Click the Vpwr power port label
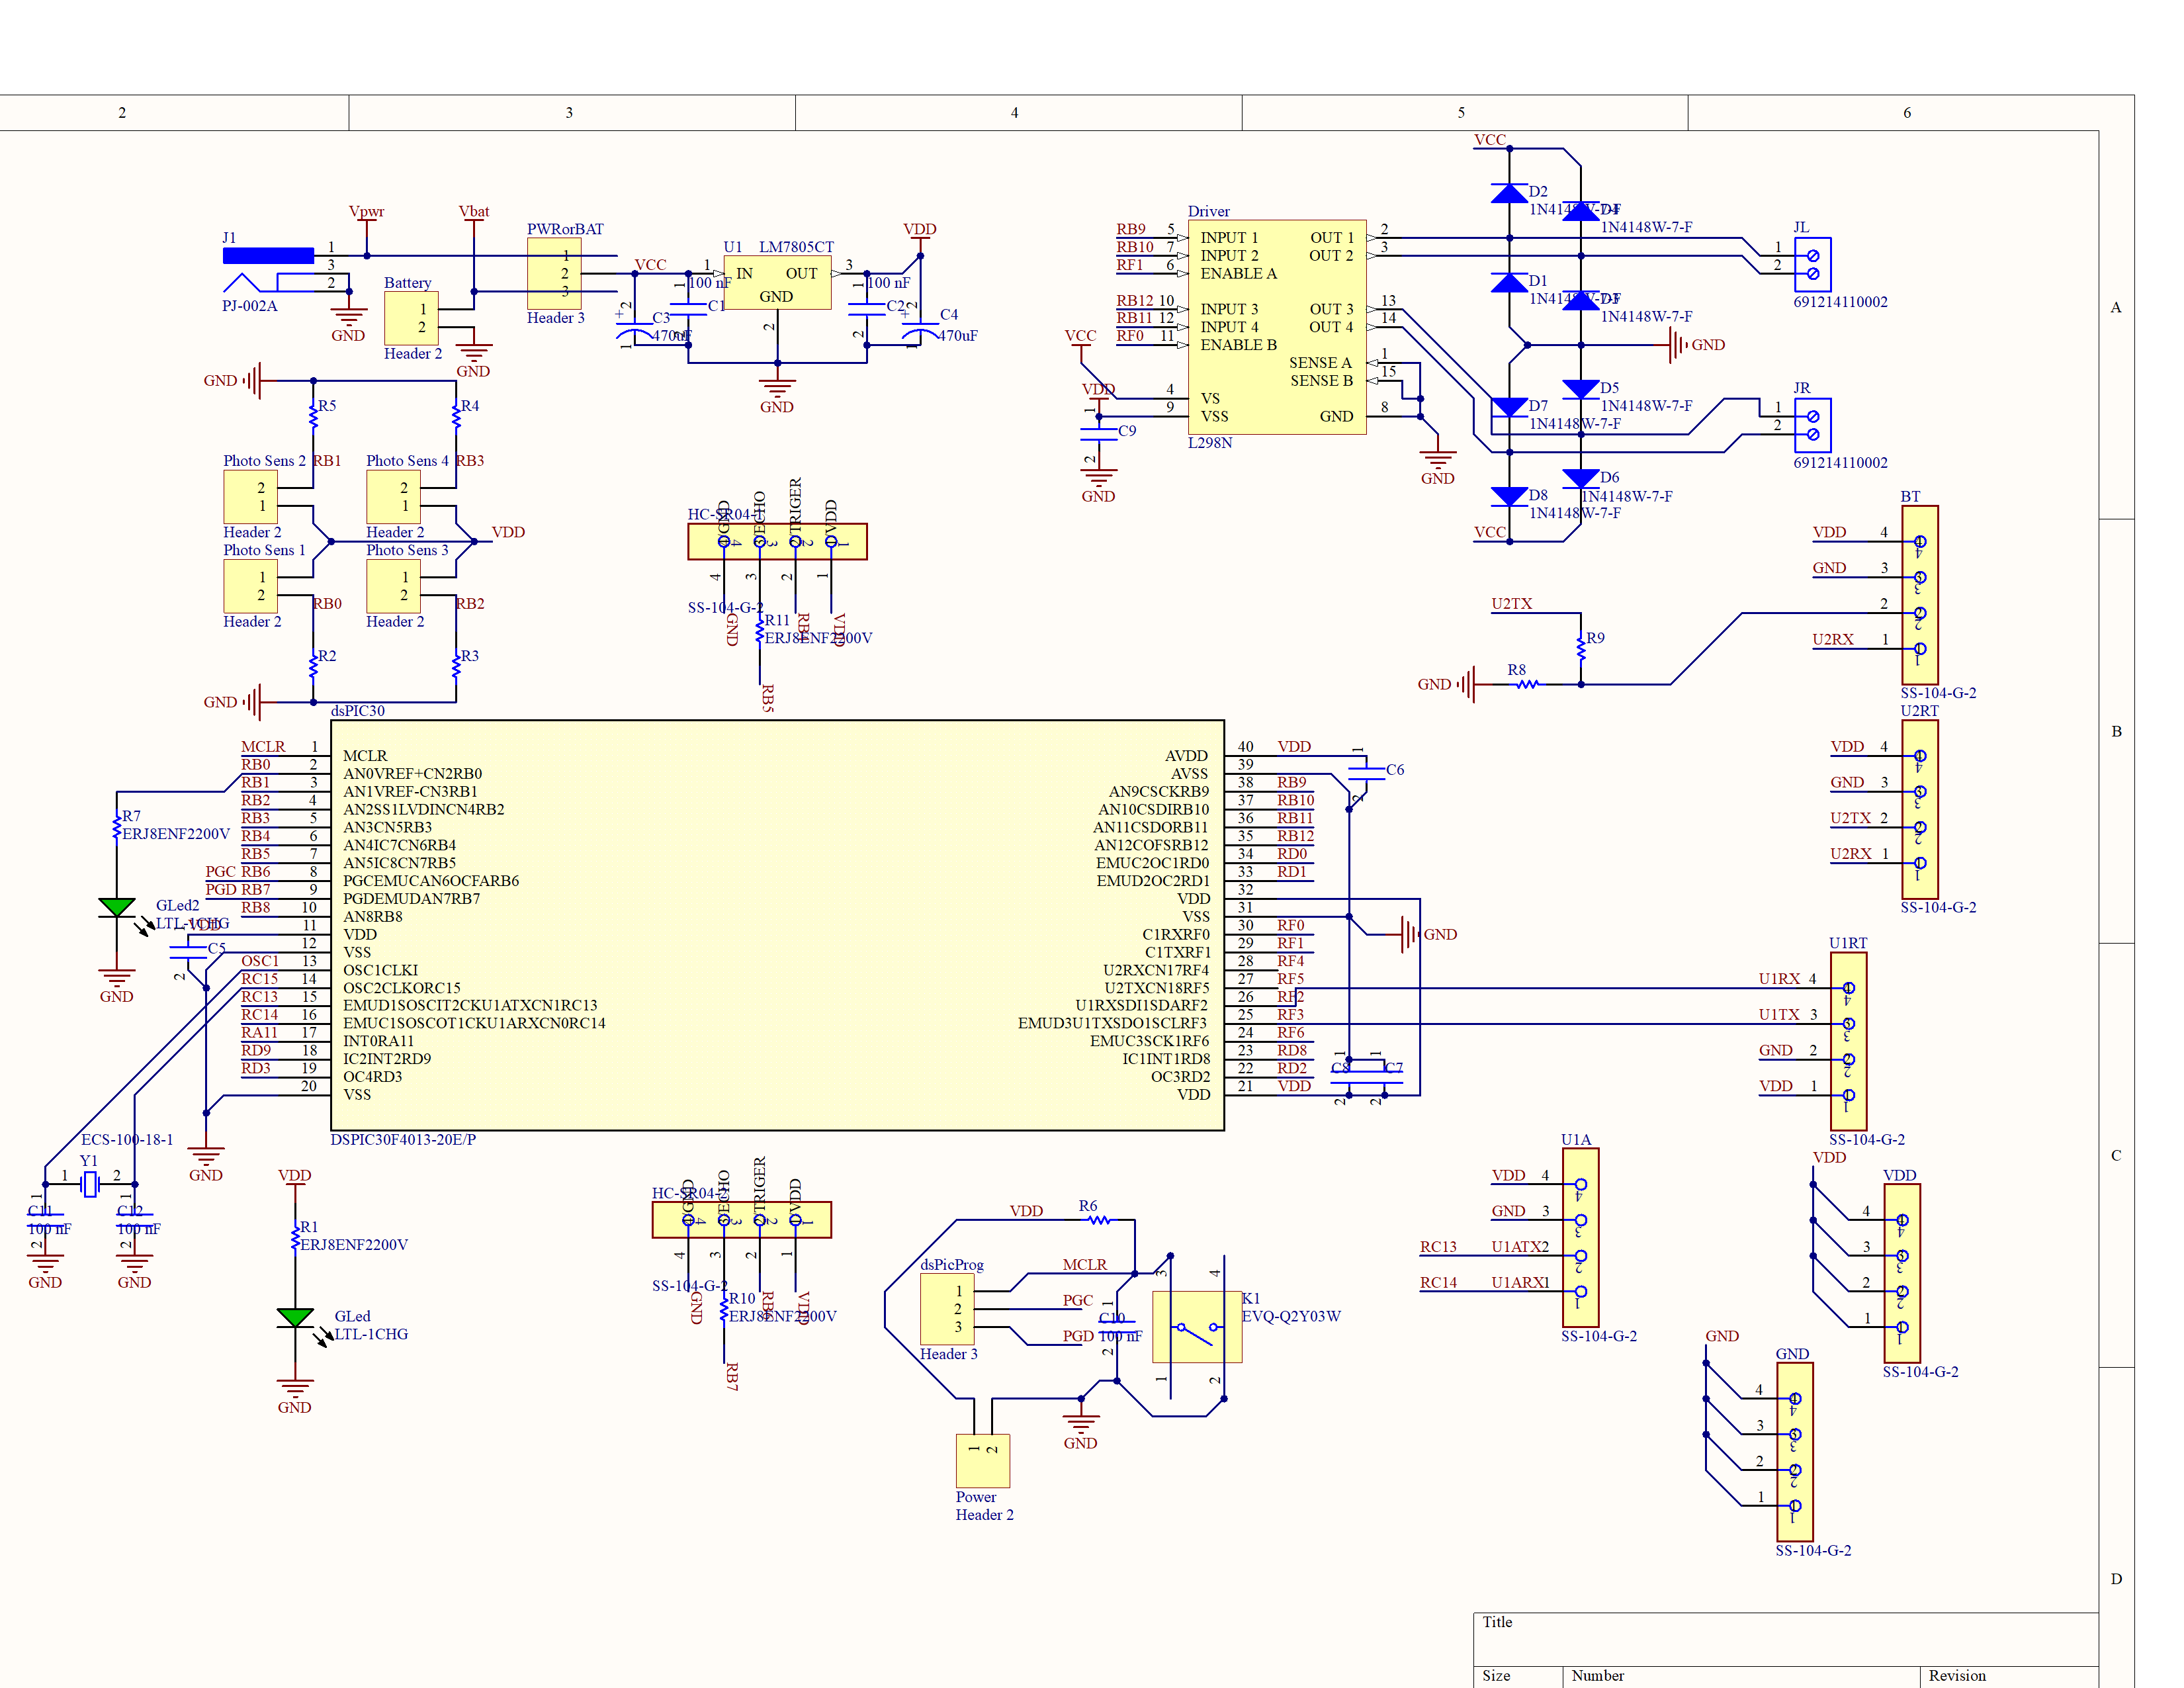This screenshot has width=2184, height=1688. tap(367, 212)
